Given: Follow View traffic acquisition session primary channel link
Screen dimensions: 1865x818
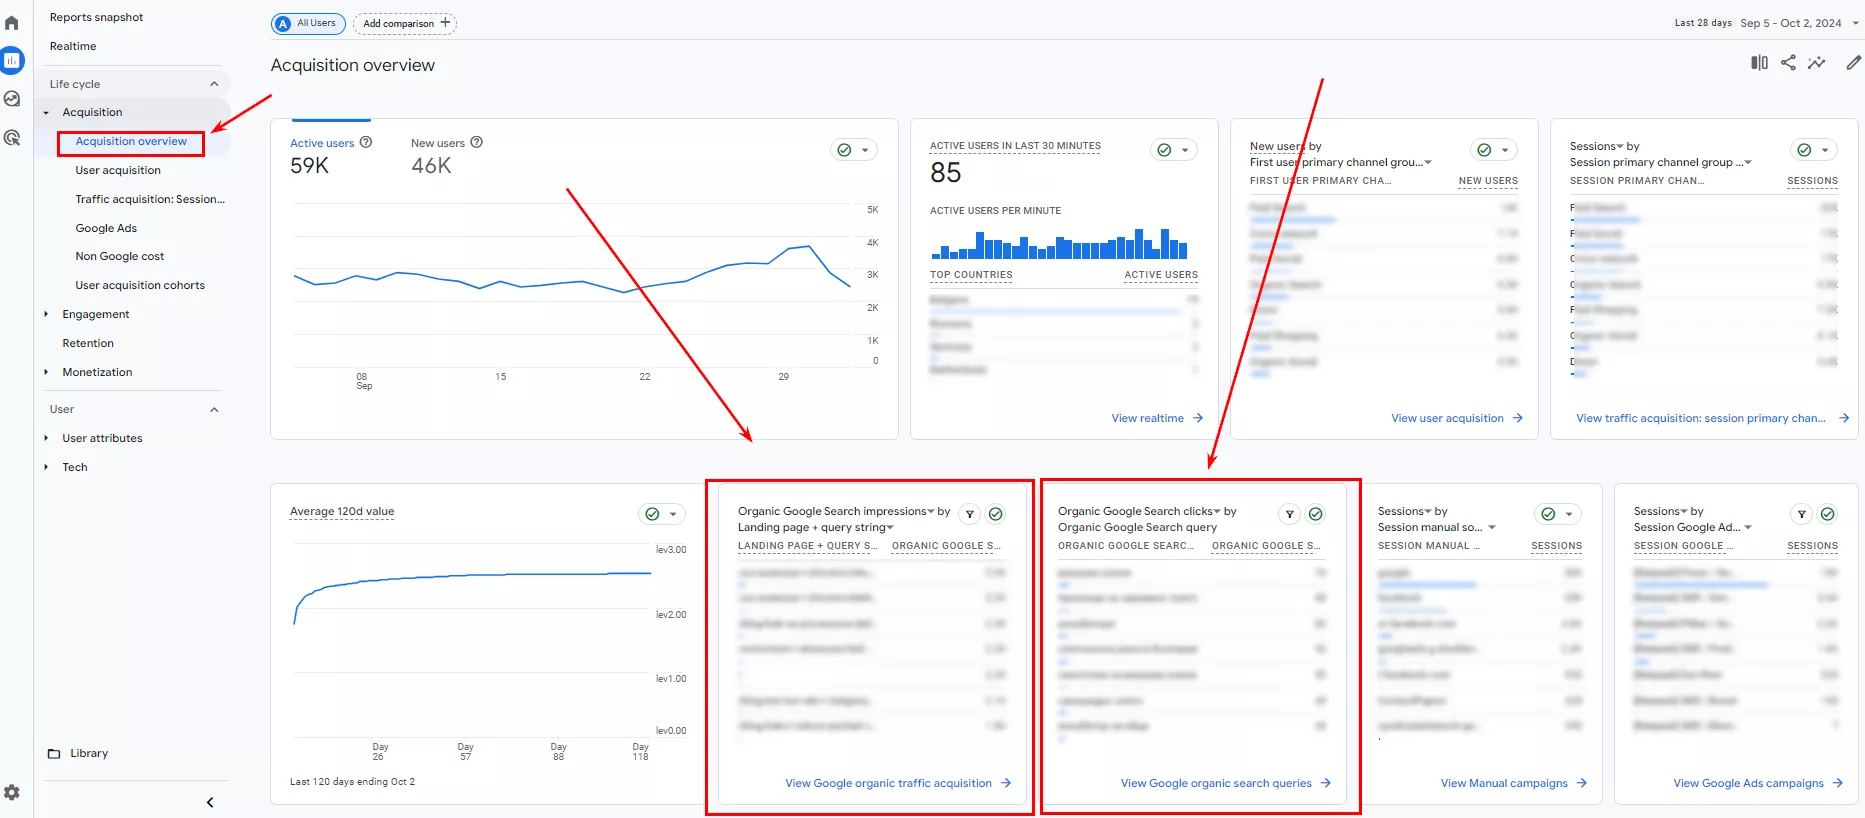Looking at the screenshot, I should pyautogui.click(x=1712, y=418).
